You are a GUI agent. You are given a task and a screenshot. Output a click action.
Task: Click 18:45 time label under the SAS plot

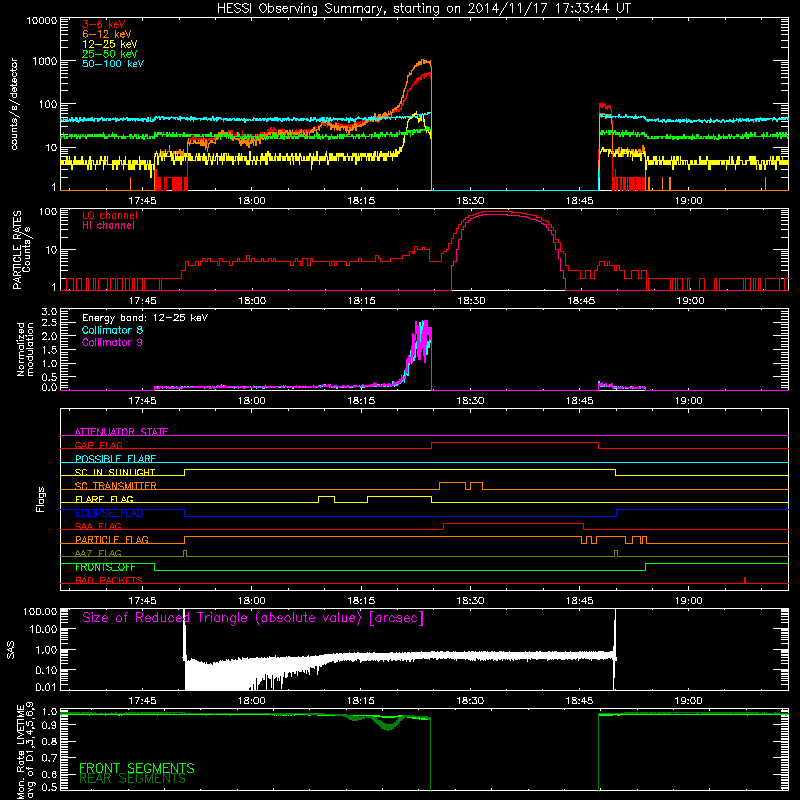580,701
